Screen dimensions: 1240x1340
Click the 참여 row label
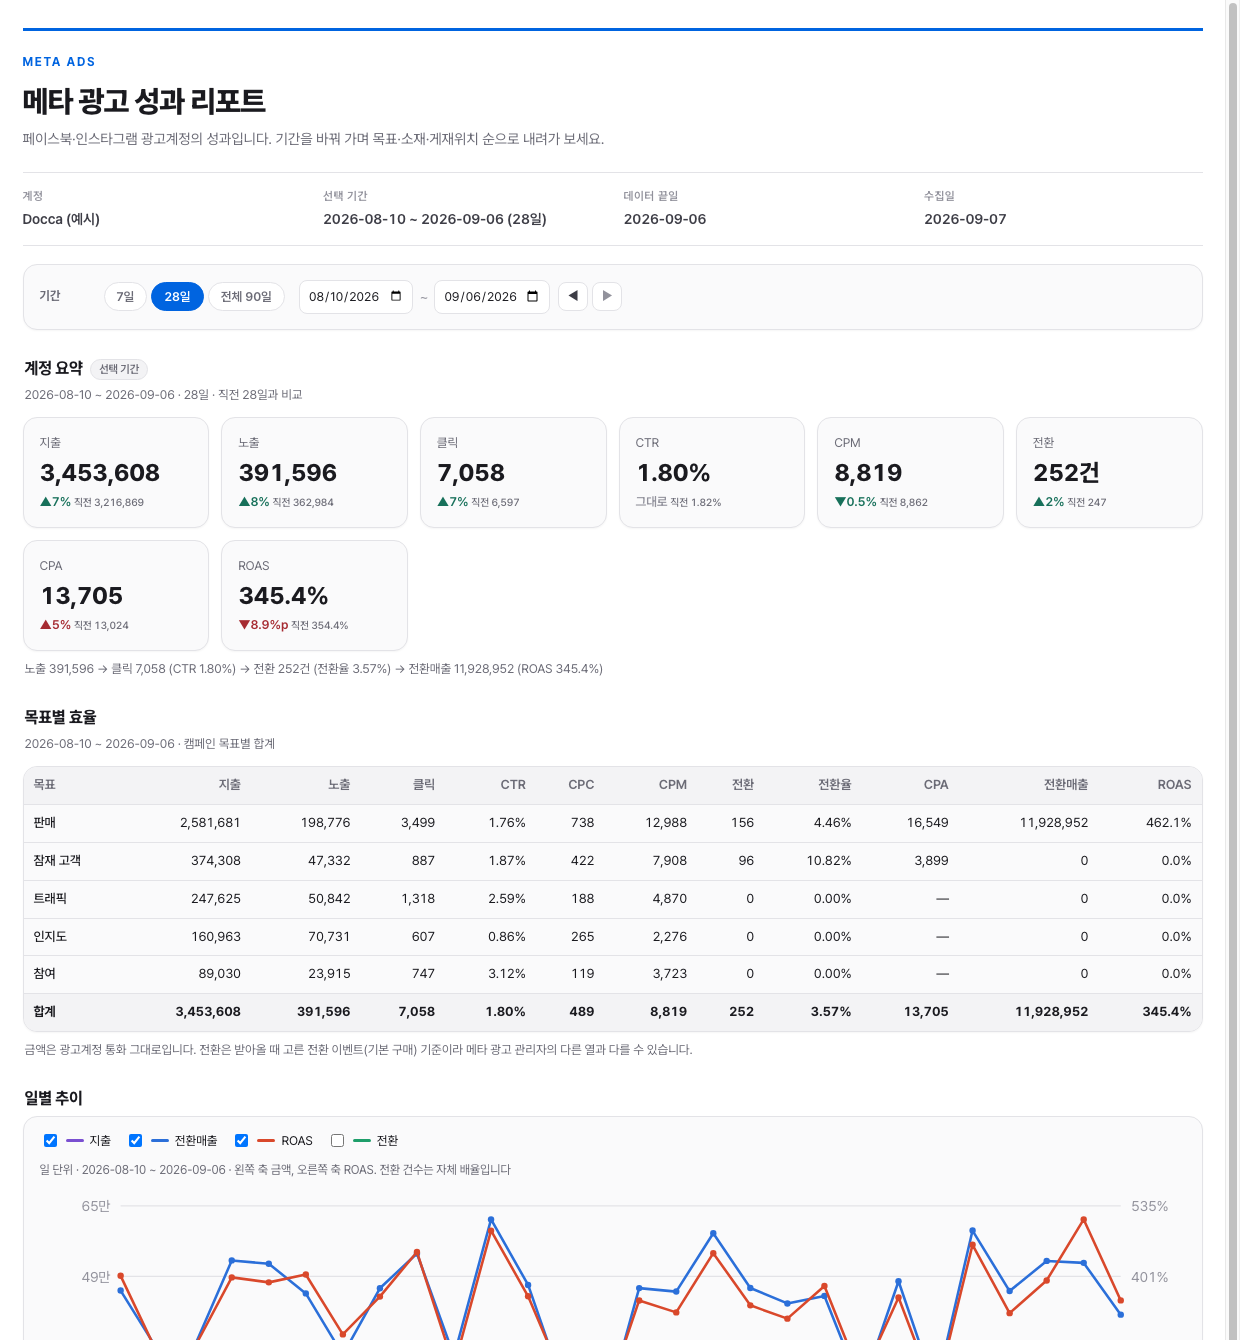point(45,974)
